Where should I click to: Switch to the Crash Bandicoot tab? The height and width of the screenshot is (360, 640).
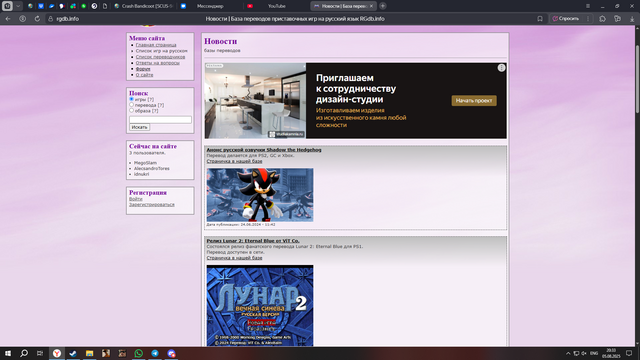(x=144, y=6)
